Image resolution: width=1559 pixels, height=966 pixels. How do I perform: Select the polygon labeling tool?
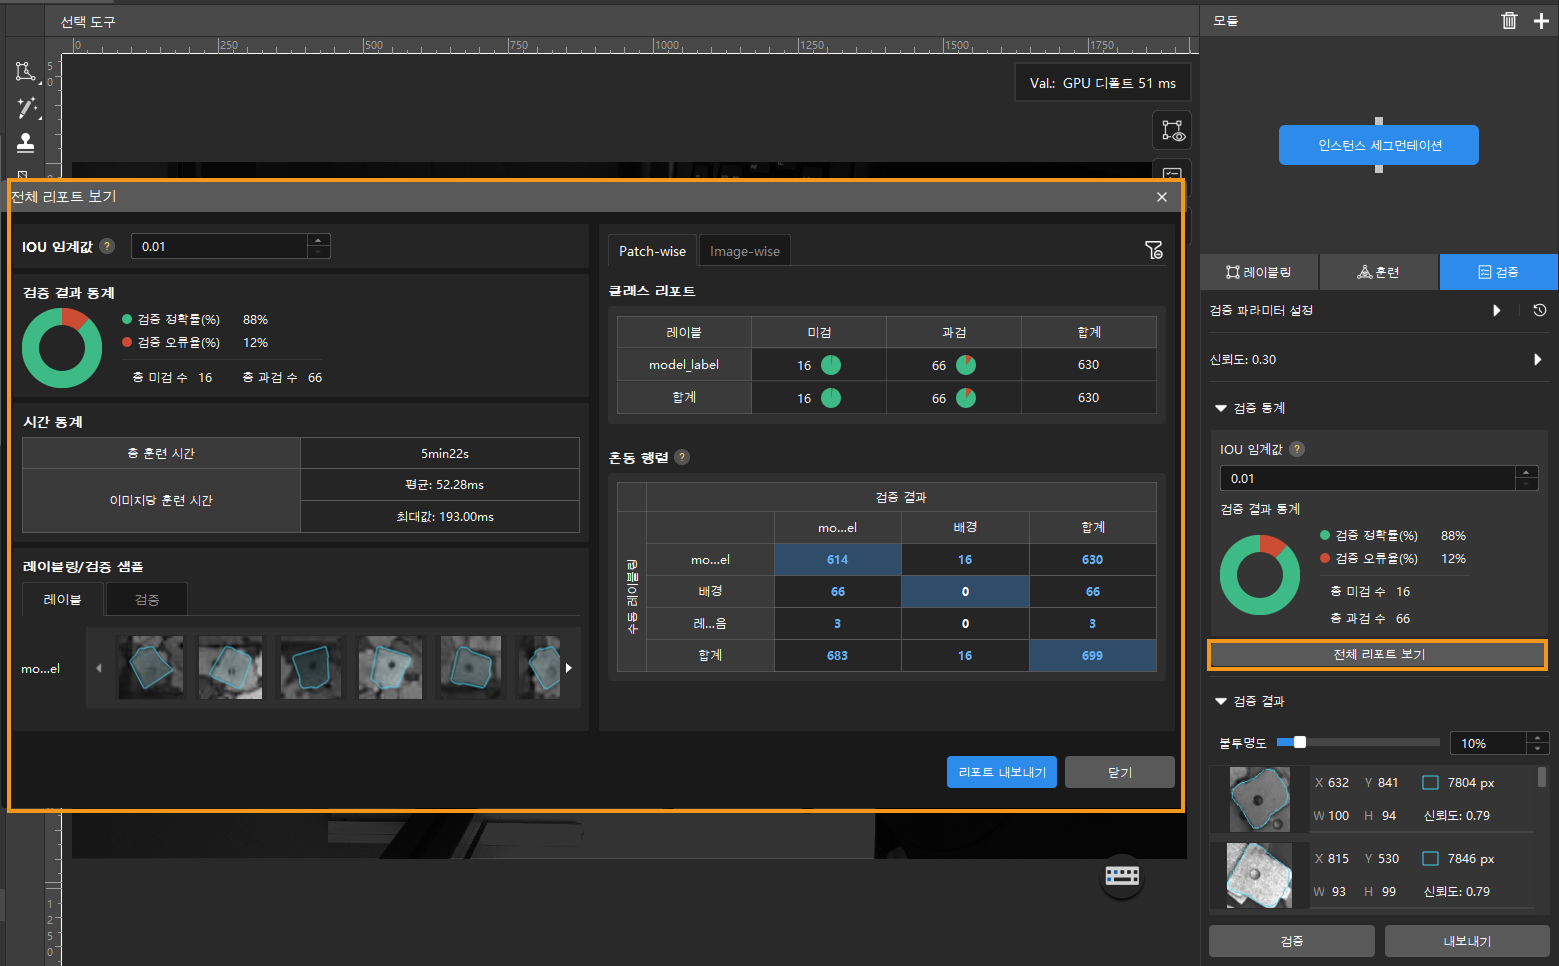point(25,71)
